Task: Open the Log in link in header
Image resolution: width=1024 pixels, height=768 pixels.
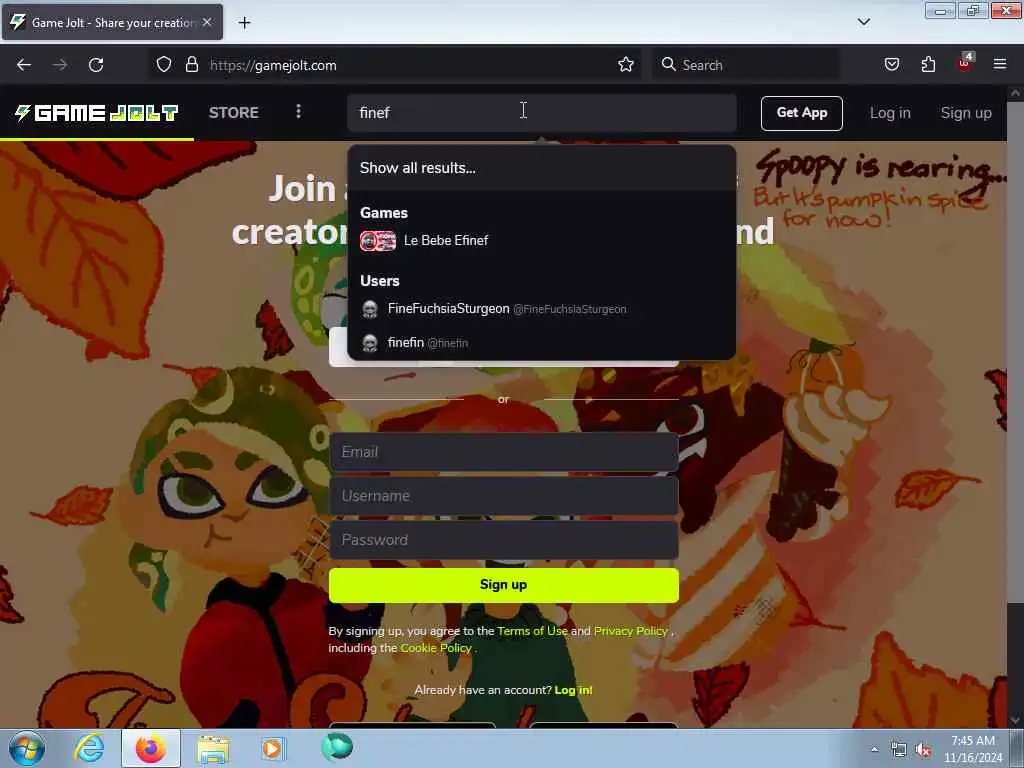Action: (x=889, y=113)
